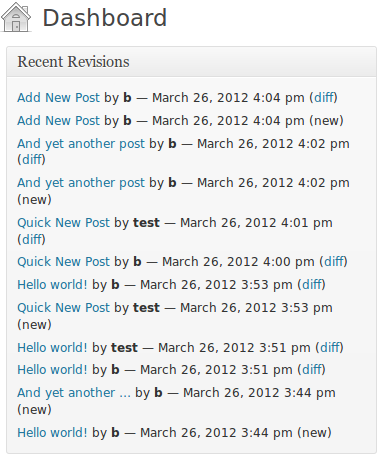Open And yet another post marked new at 4:02
Viewport: 382px width, 457px height.
(81, 183)
